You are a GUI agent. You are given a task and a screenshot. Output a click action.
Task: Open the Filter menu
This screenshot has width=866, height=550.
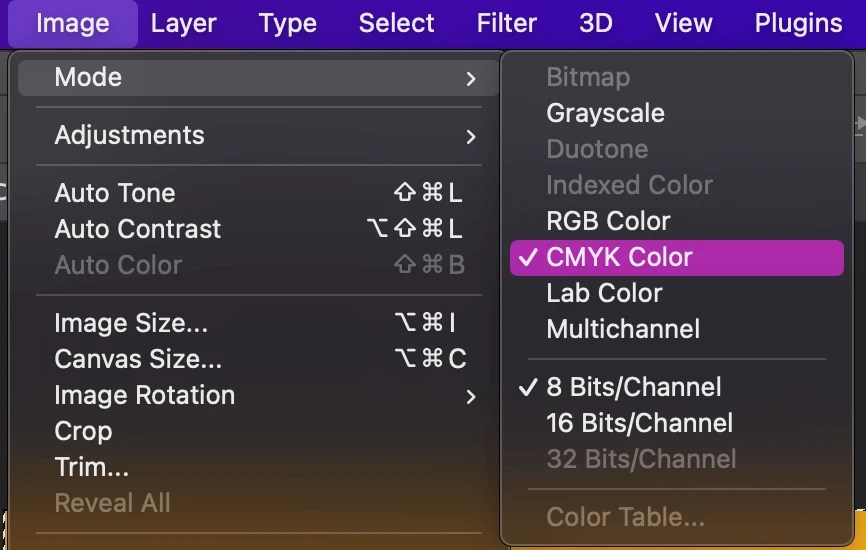tap(506, 23)
